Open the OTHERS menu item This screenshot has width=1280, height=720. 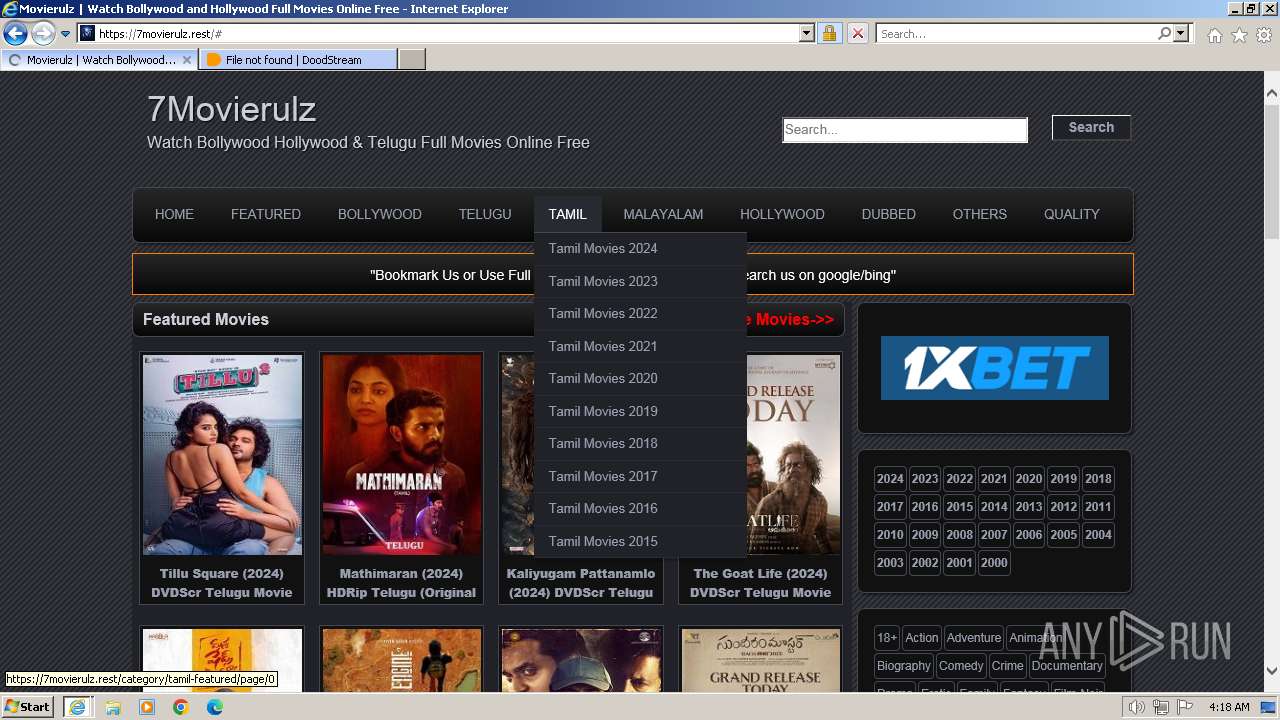tap(980, 214)
